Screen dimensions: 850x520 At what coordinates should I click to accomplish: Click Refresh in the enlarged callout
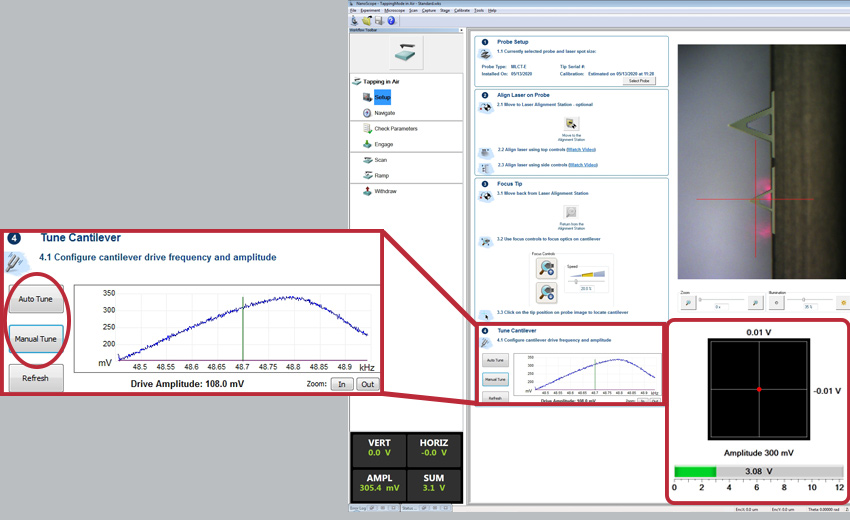point(36,378)
